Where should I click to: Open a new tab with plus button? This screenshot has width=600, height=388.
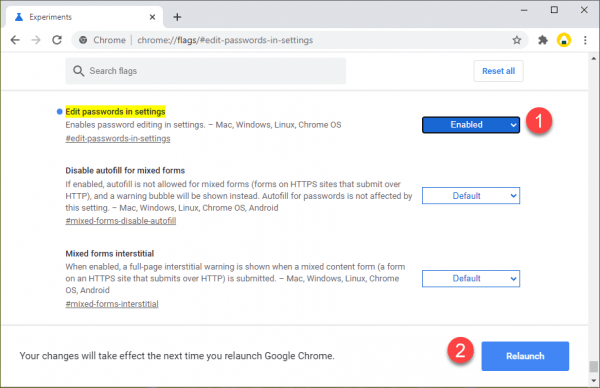point(177,17)
